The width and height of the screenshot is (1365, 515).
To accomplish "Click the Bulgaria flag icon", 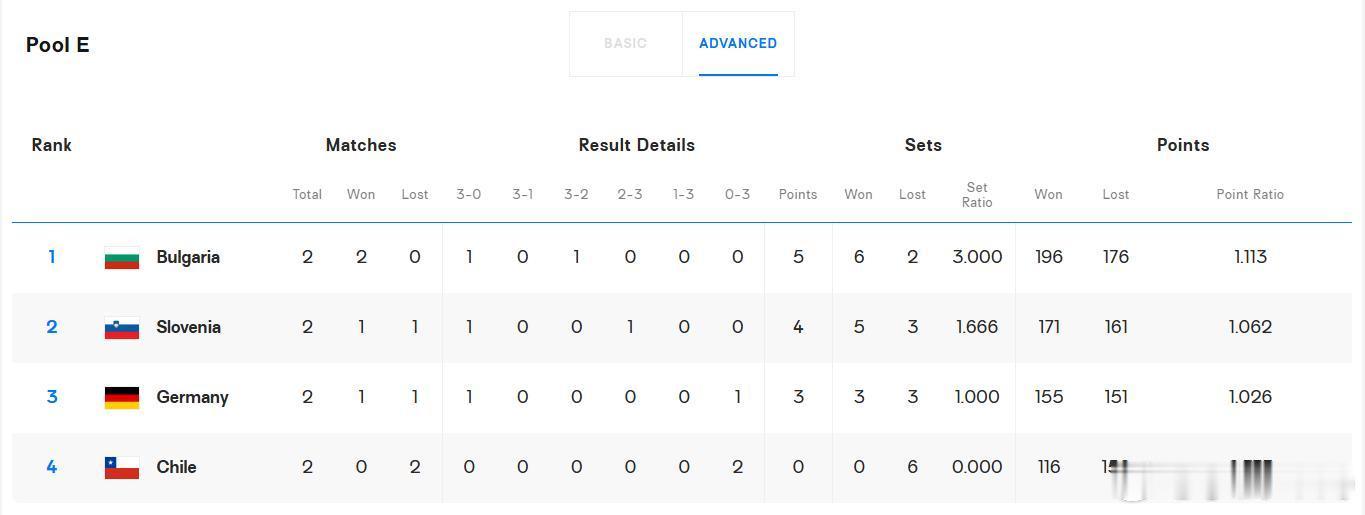I will point(122,257).
